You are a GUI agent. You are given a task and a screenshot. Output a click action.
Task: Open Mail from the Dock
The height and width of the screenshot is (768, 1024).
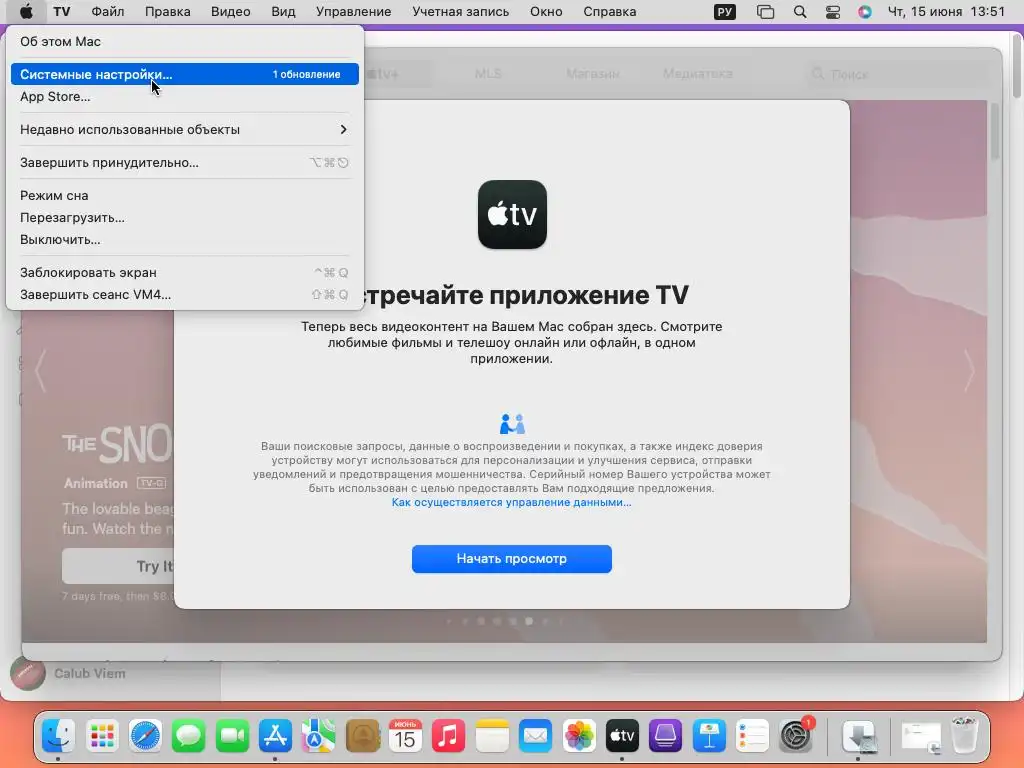pos(536,736)
